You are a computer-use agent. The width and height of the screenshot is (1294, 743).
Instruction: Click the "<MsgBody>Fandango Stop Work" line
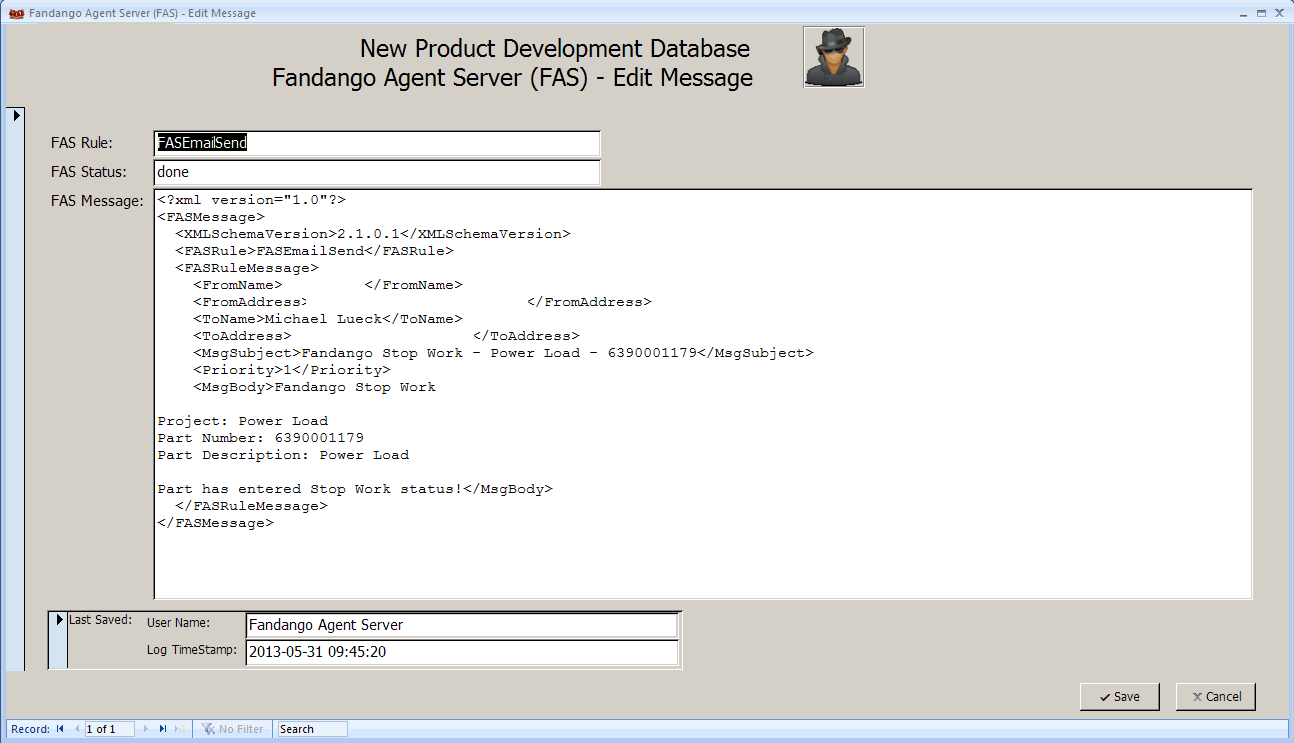point(314,387)
